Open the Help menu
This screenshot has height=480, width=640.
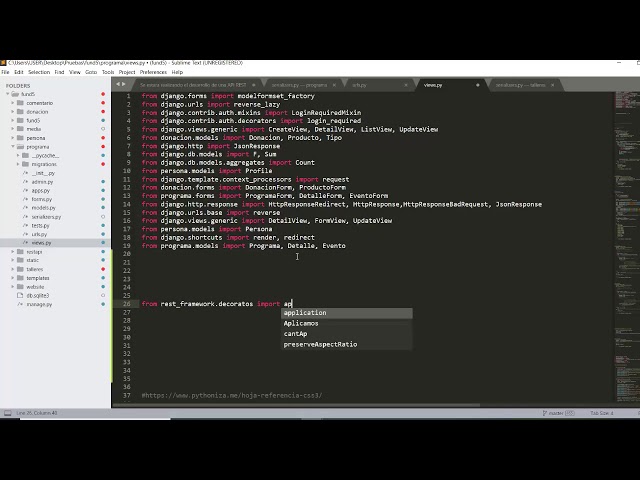point(177,72)
